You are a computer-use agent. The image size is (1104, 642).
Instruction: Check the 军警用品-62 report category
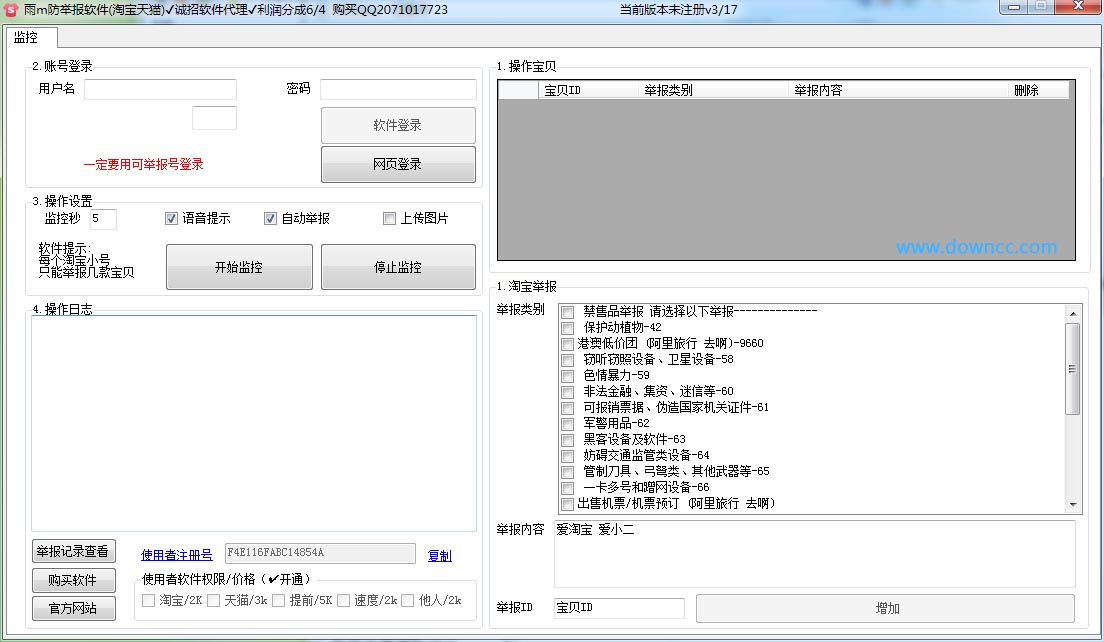click(567, 423)
